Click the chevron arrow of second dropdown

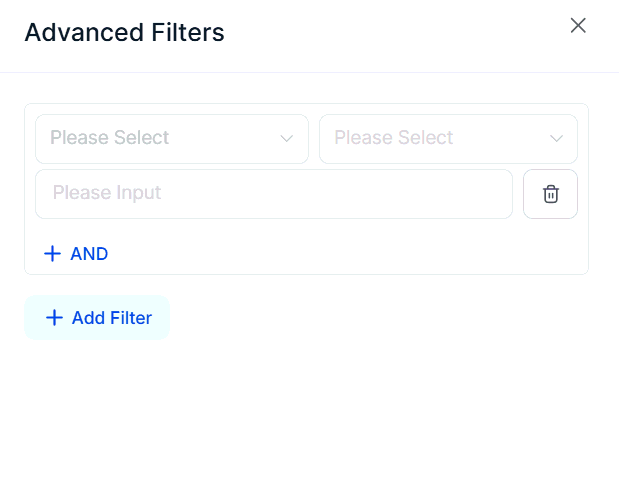(557, 138)
